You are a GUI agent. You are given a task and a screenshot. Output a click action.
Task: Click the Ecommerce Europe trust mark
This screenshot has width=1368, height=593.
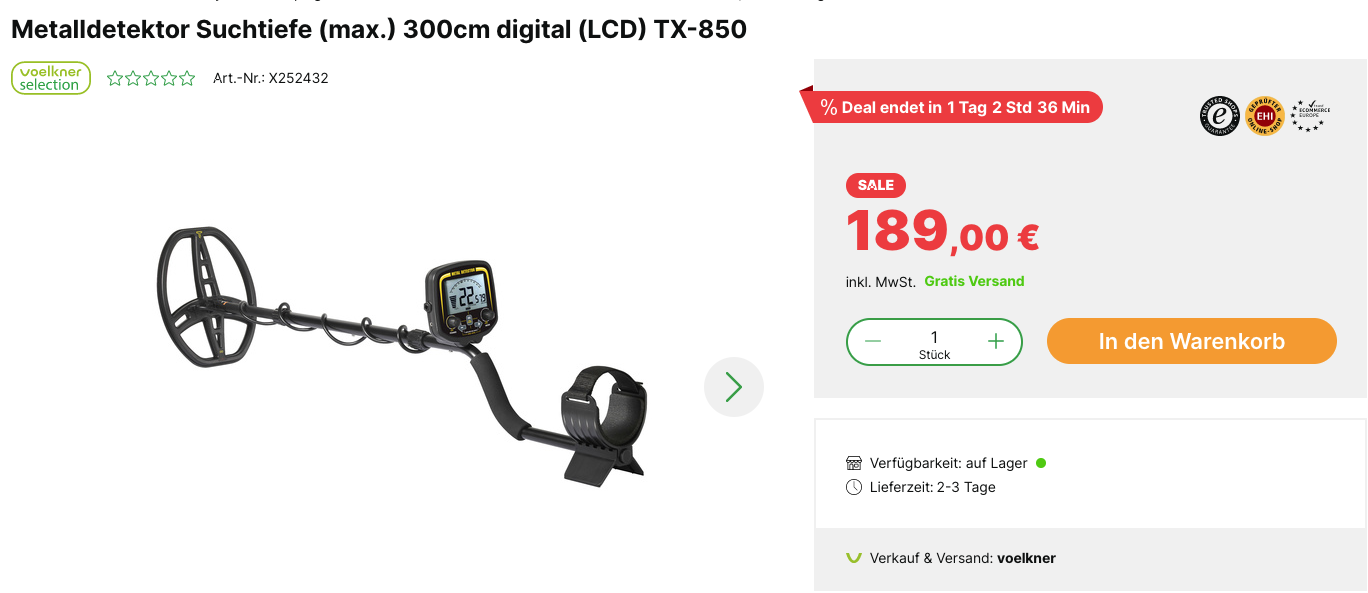[1309, 116]
